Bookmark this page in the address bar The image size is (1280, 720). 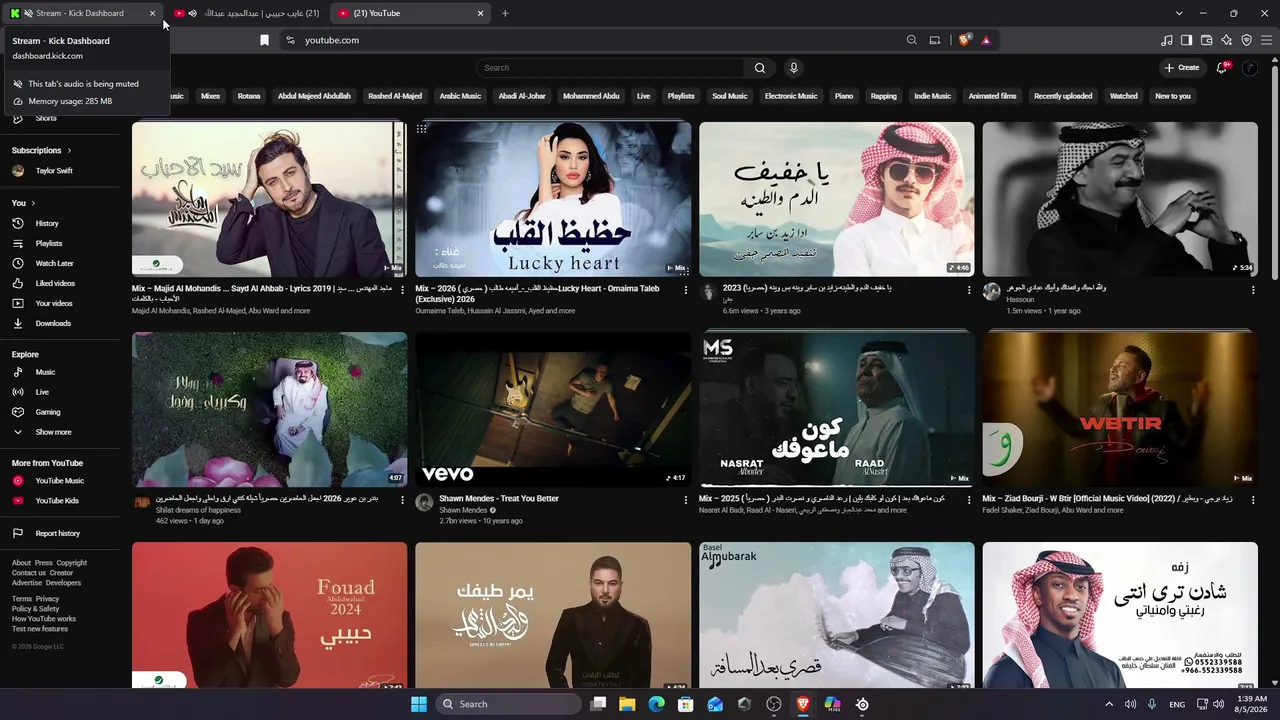coord(264,40)
